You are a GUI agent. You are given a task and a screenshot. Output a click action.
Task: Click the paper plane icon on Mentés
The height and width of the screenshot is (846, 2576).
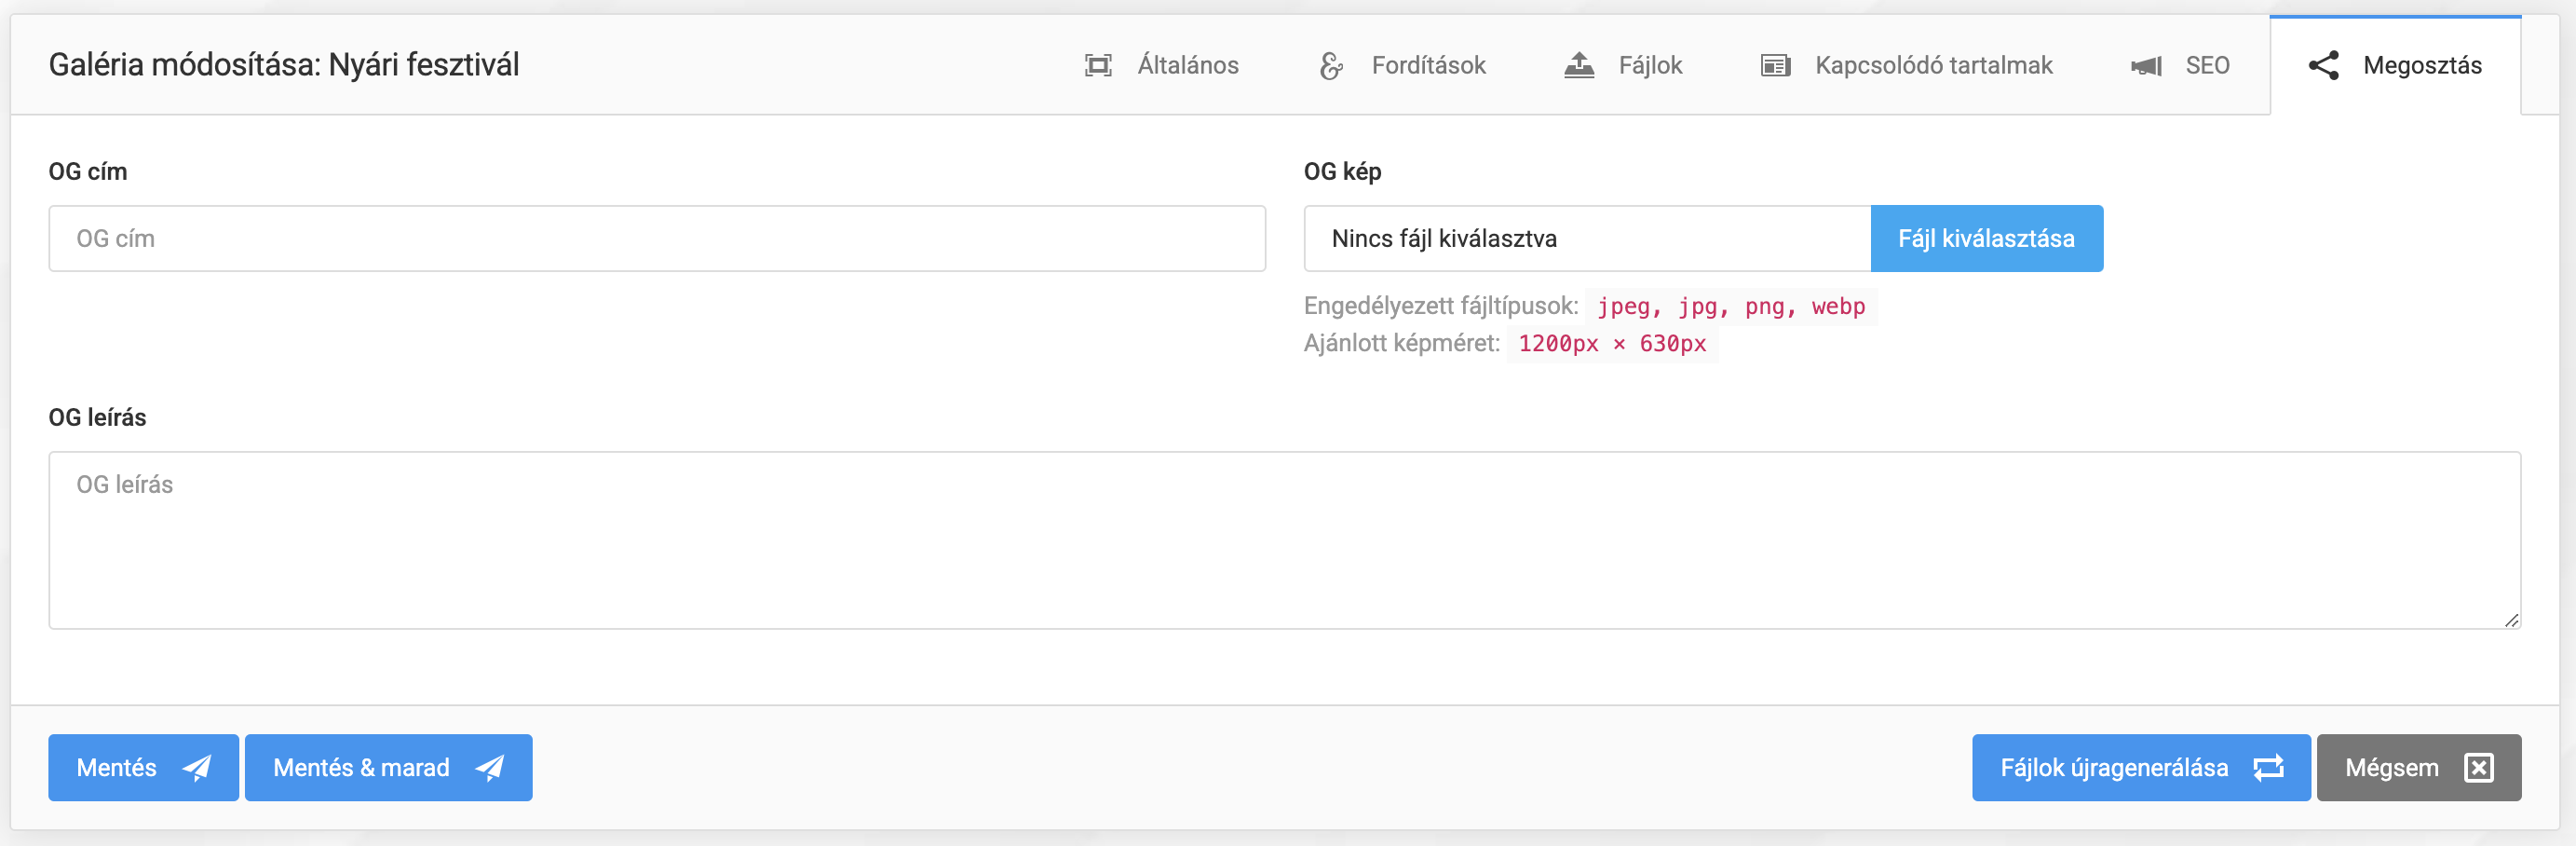pos(197,768)
